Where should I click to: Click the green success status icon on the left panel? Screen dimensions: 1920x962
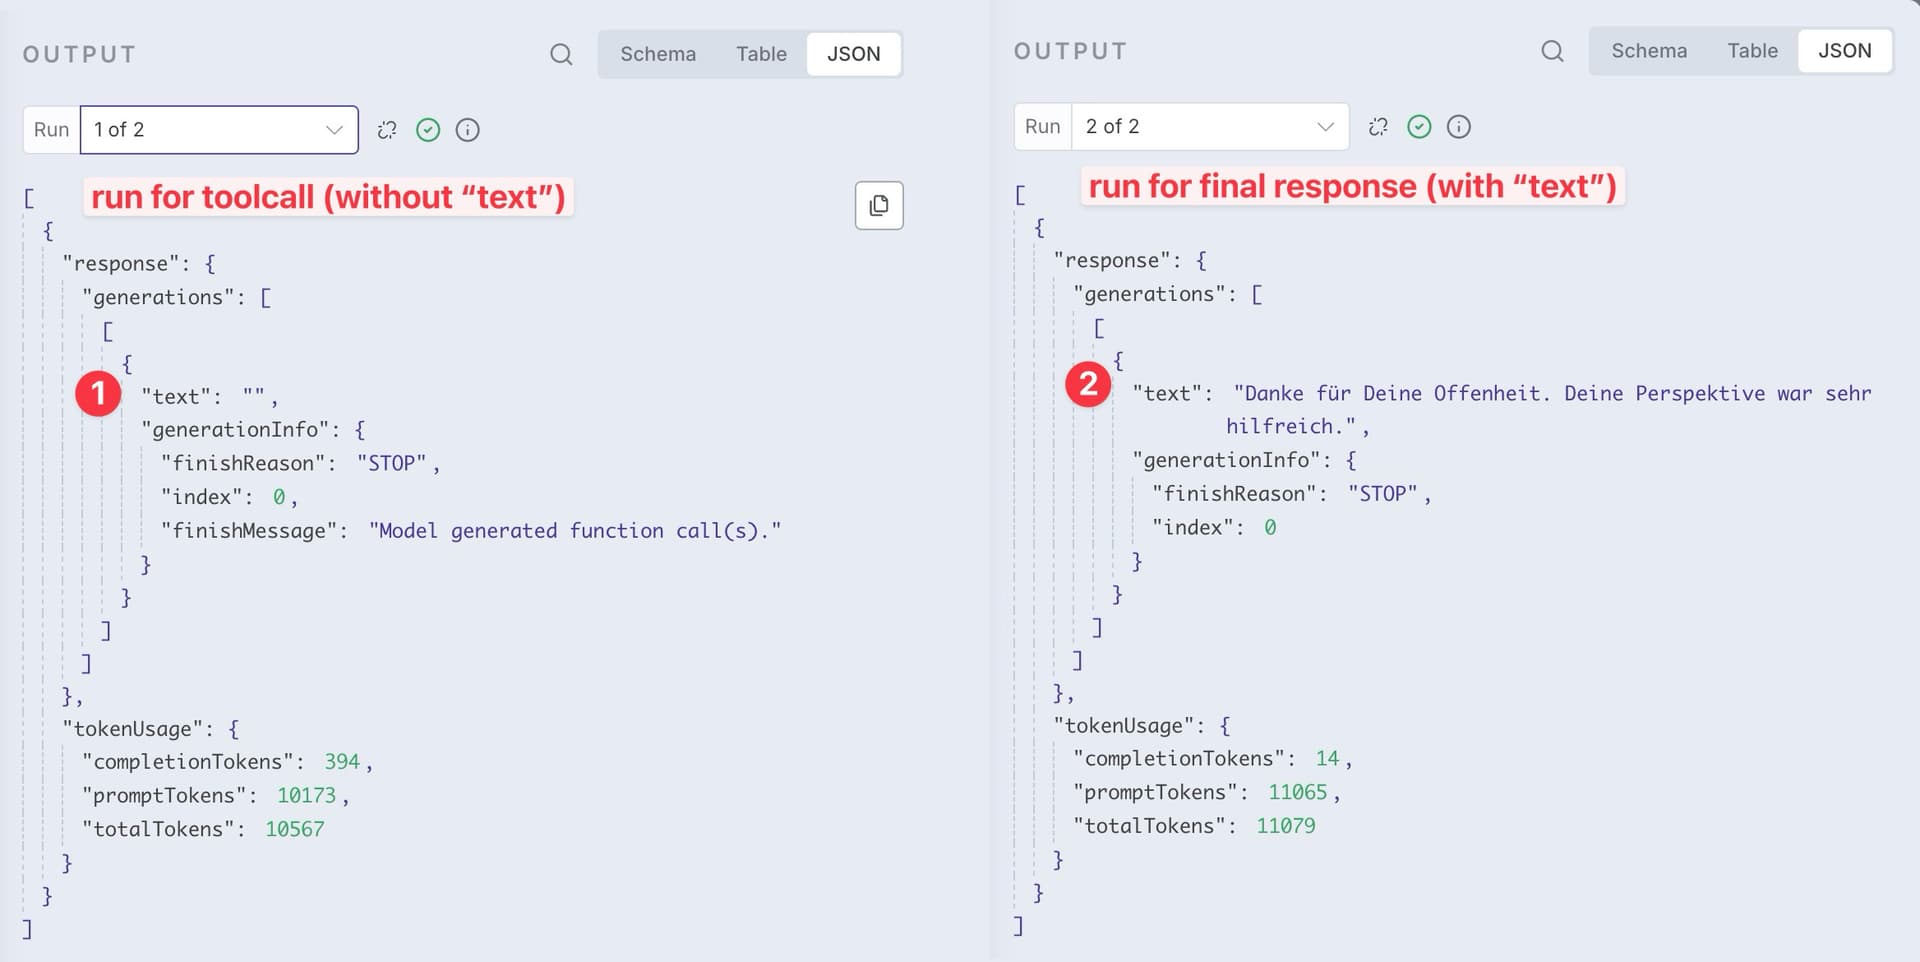tap(428, 129)
